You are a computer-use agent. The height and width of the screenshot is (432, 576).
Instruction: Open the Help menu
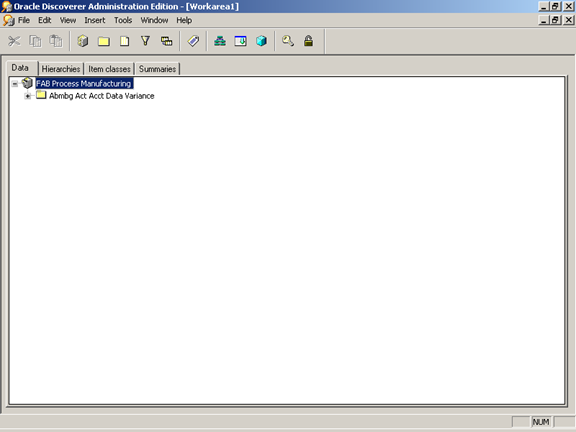click(184, 20)
